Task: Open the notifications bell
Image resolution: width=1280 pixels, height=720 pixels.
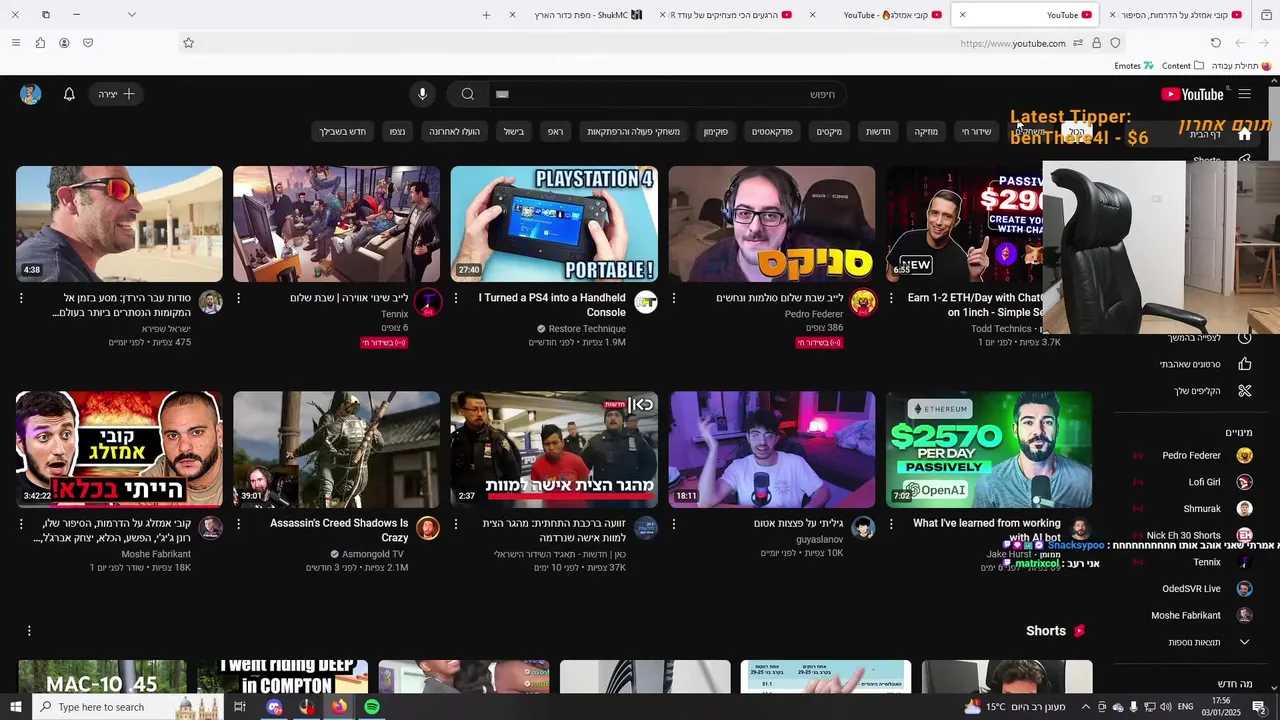Action: click(x=69, y=94)
